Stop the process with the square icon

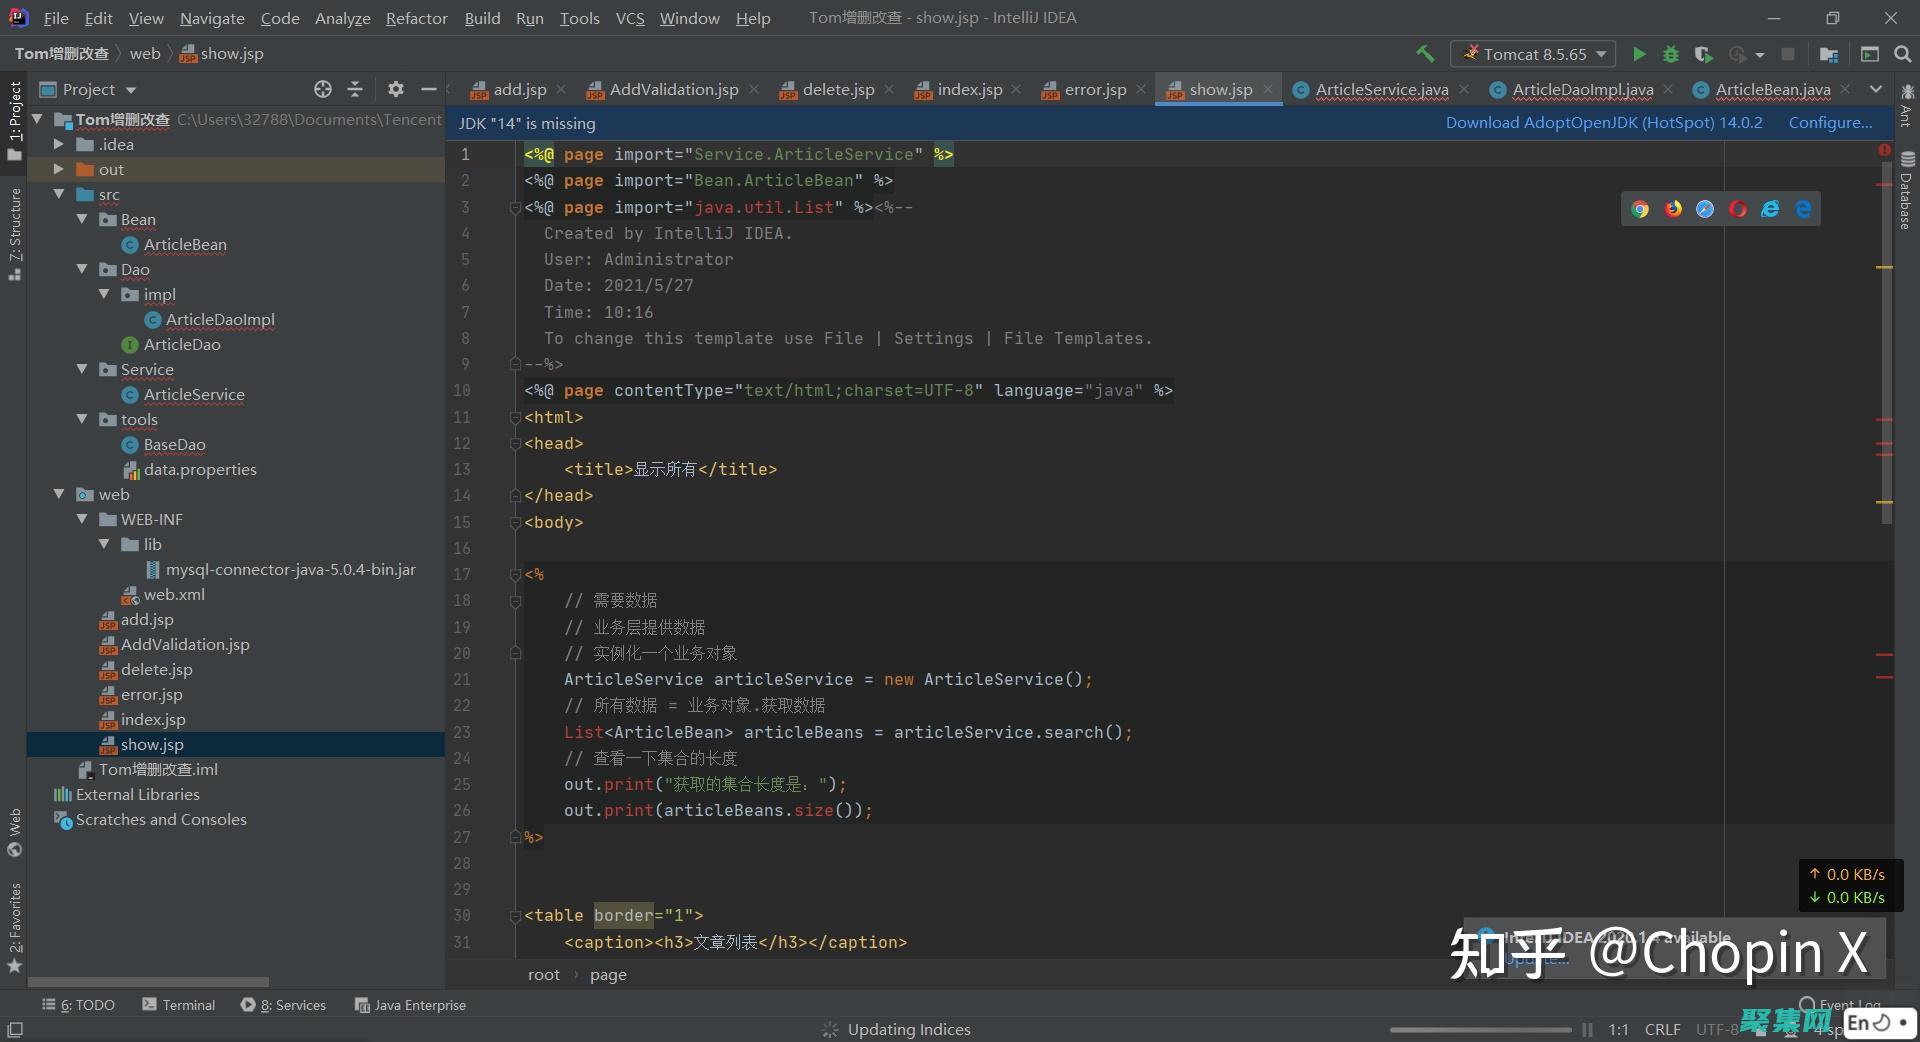click(x=1790, y=54)
